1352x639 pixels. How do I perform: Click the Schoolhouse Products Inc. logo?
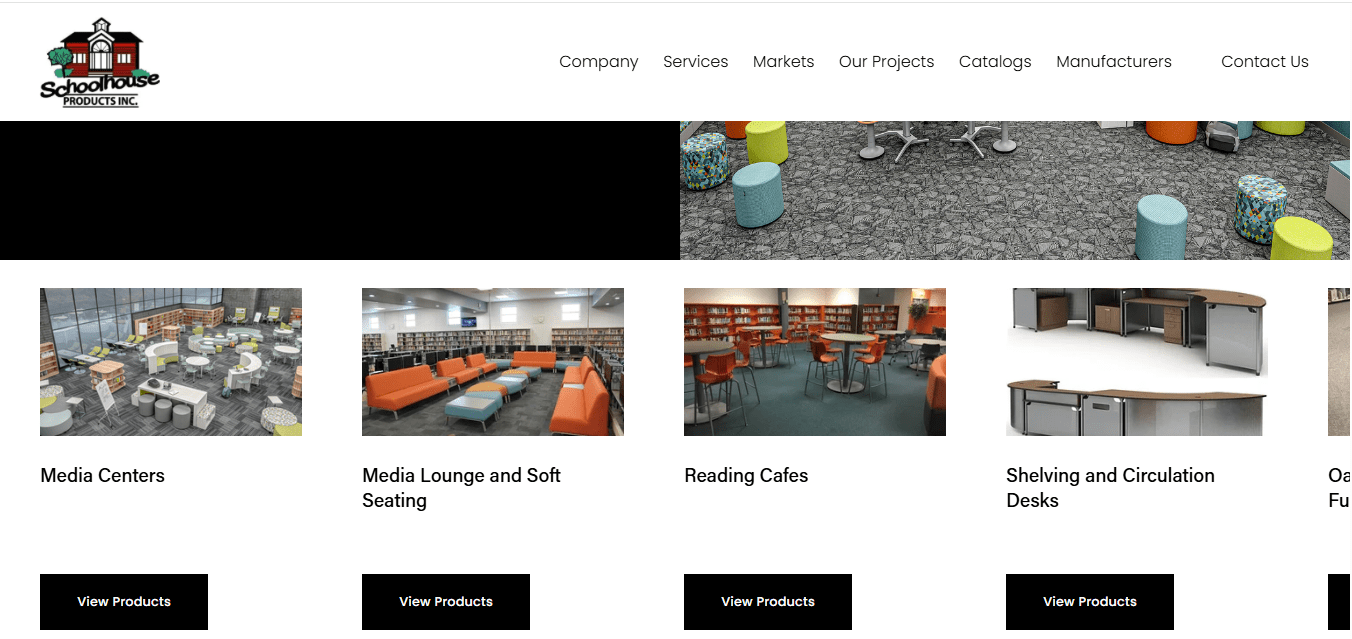[100, 62]
